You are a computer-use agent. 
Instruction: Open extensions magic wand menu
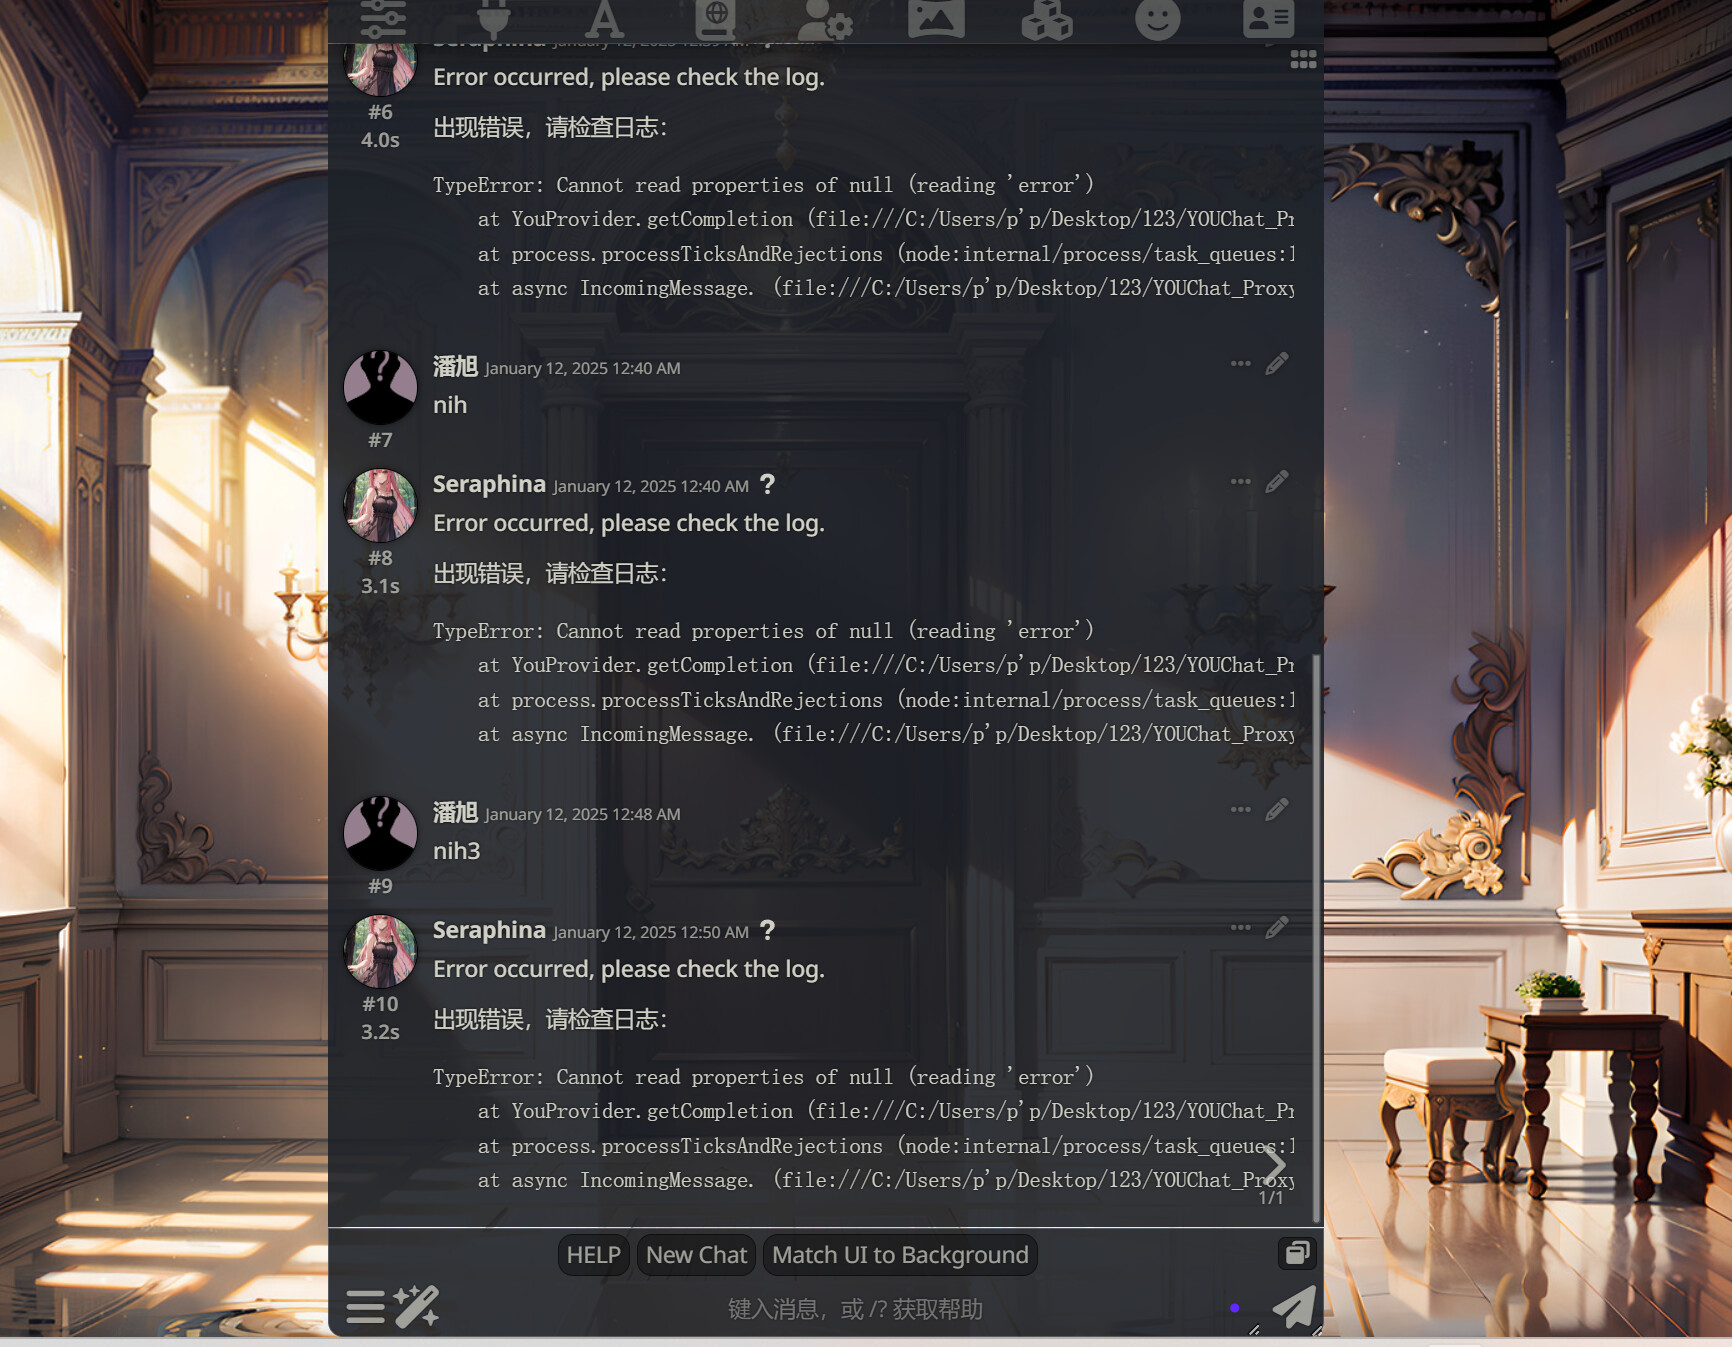click(416, 1307)
